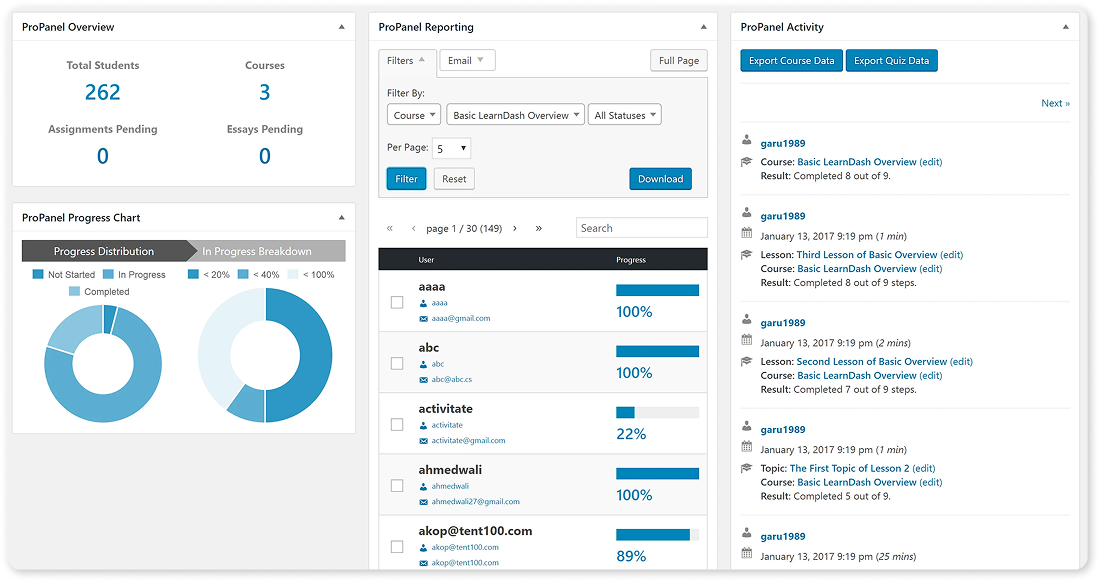This screenshot has width=1100, height=583.
Task: Check the box for user aaaa
Action: point(397,302)
